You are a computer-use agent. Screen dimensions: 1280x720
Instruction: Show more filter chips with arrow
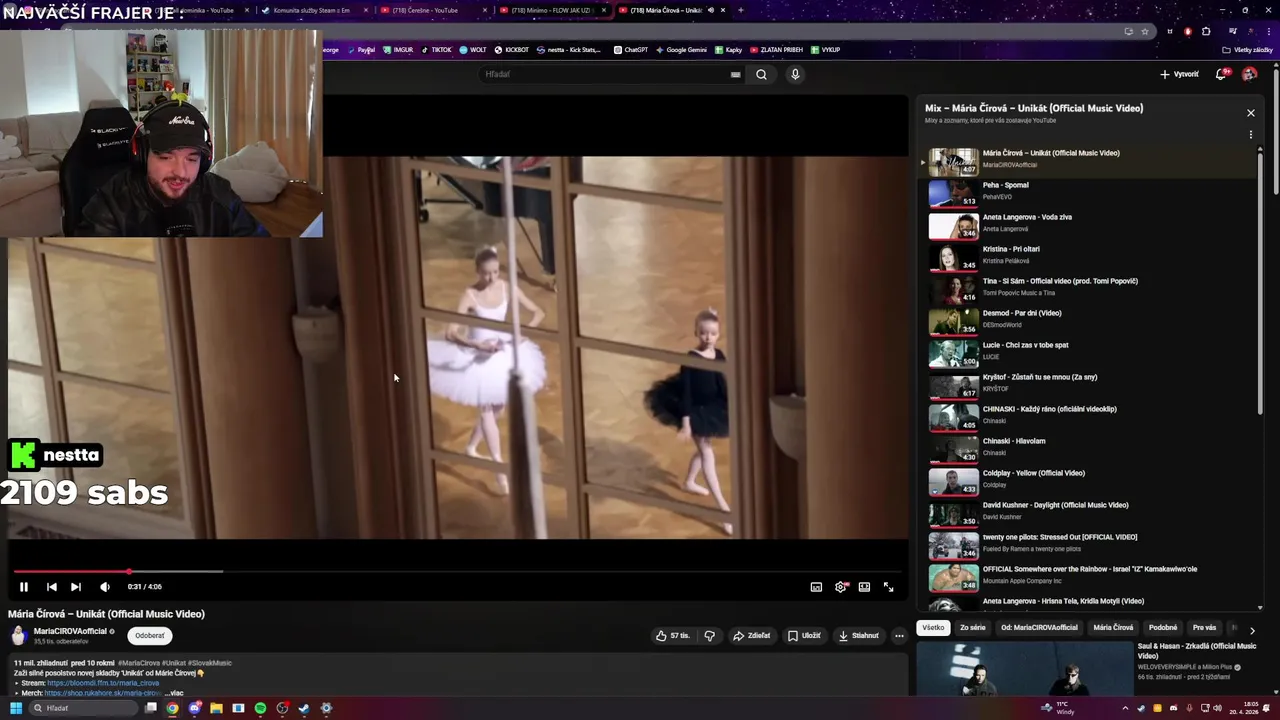point(1252,630)
